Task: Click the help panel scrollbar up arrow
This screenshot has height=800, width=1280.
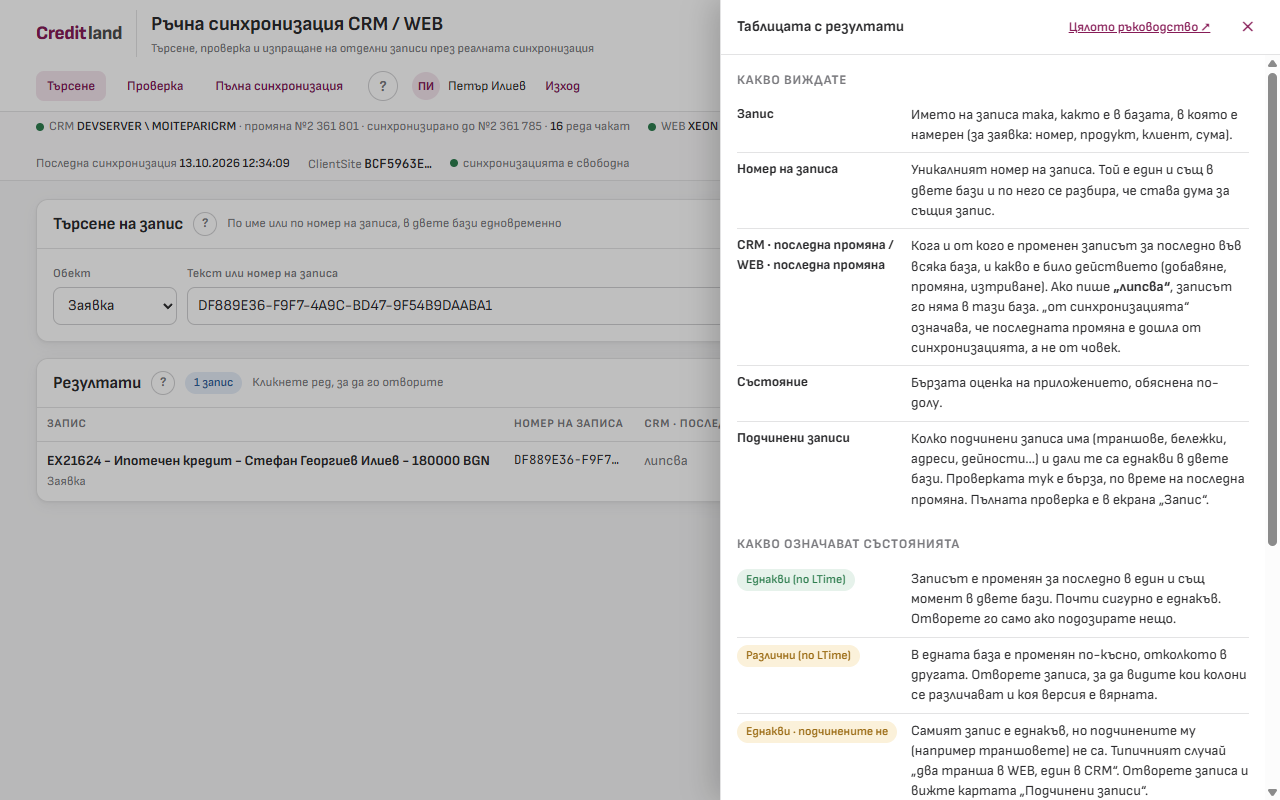Action: coord(1272,64)
